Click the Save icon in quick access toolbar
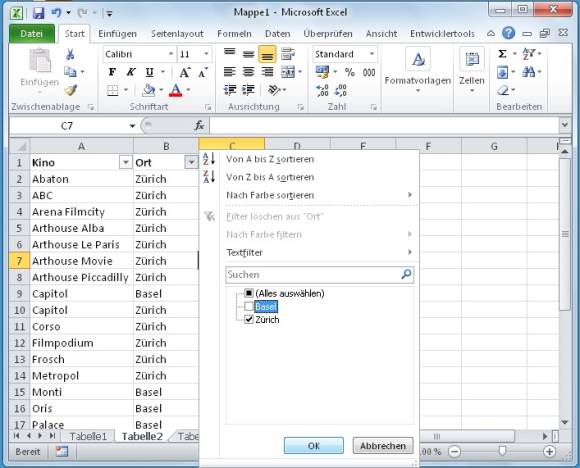This screenshot has width=580, height=468. pos(38,13)
